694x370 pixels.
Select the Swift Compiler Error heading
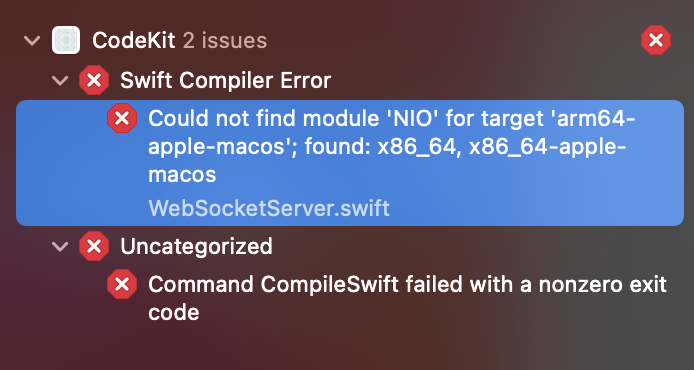point(225,81)
